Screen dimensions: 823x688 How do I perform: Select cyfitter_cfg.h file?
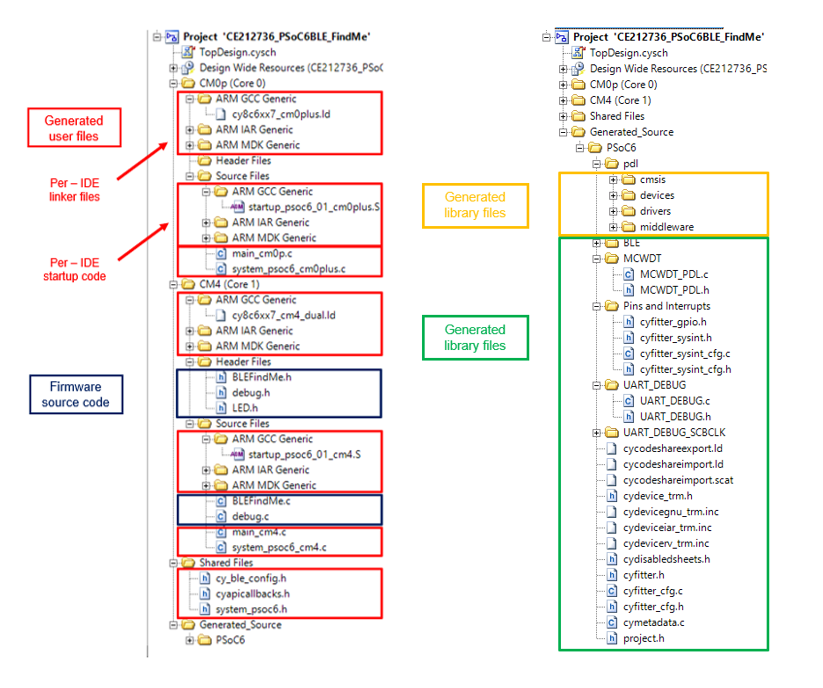tap(653, 607)
